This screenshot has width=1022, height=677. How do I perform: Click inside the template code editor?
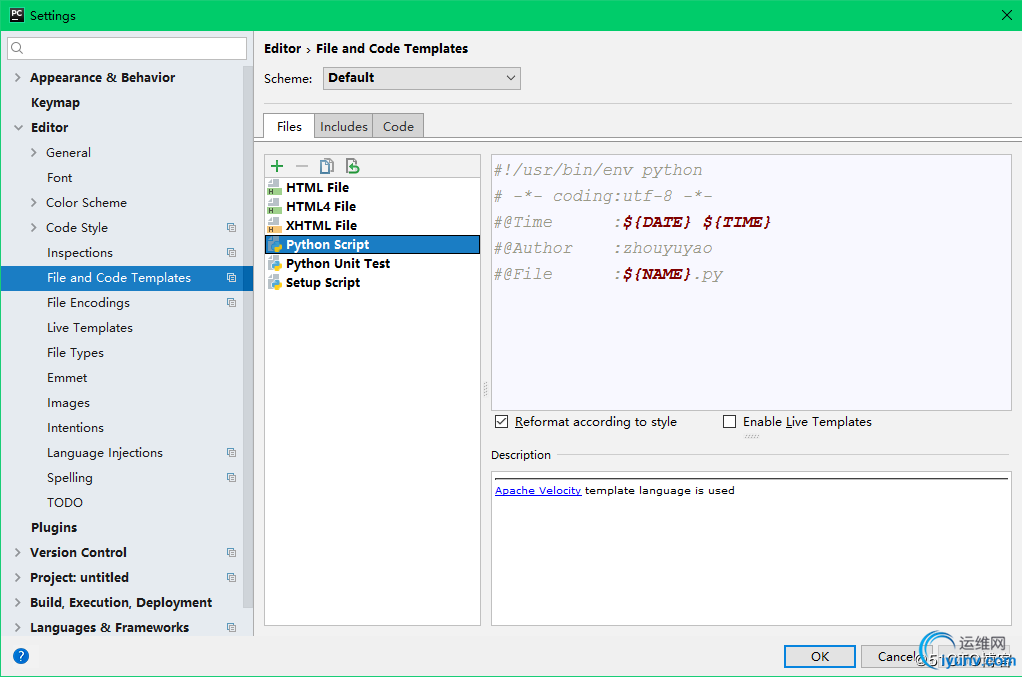(751, 282)
